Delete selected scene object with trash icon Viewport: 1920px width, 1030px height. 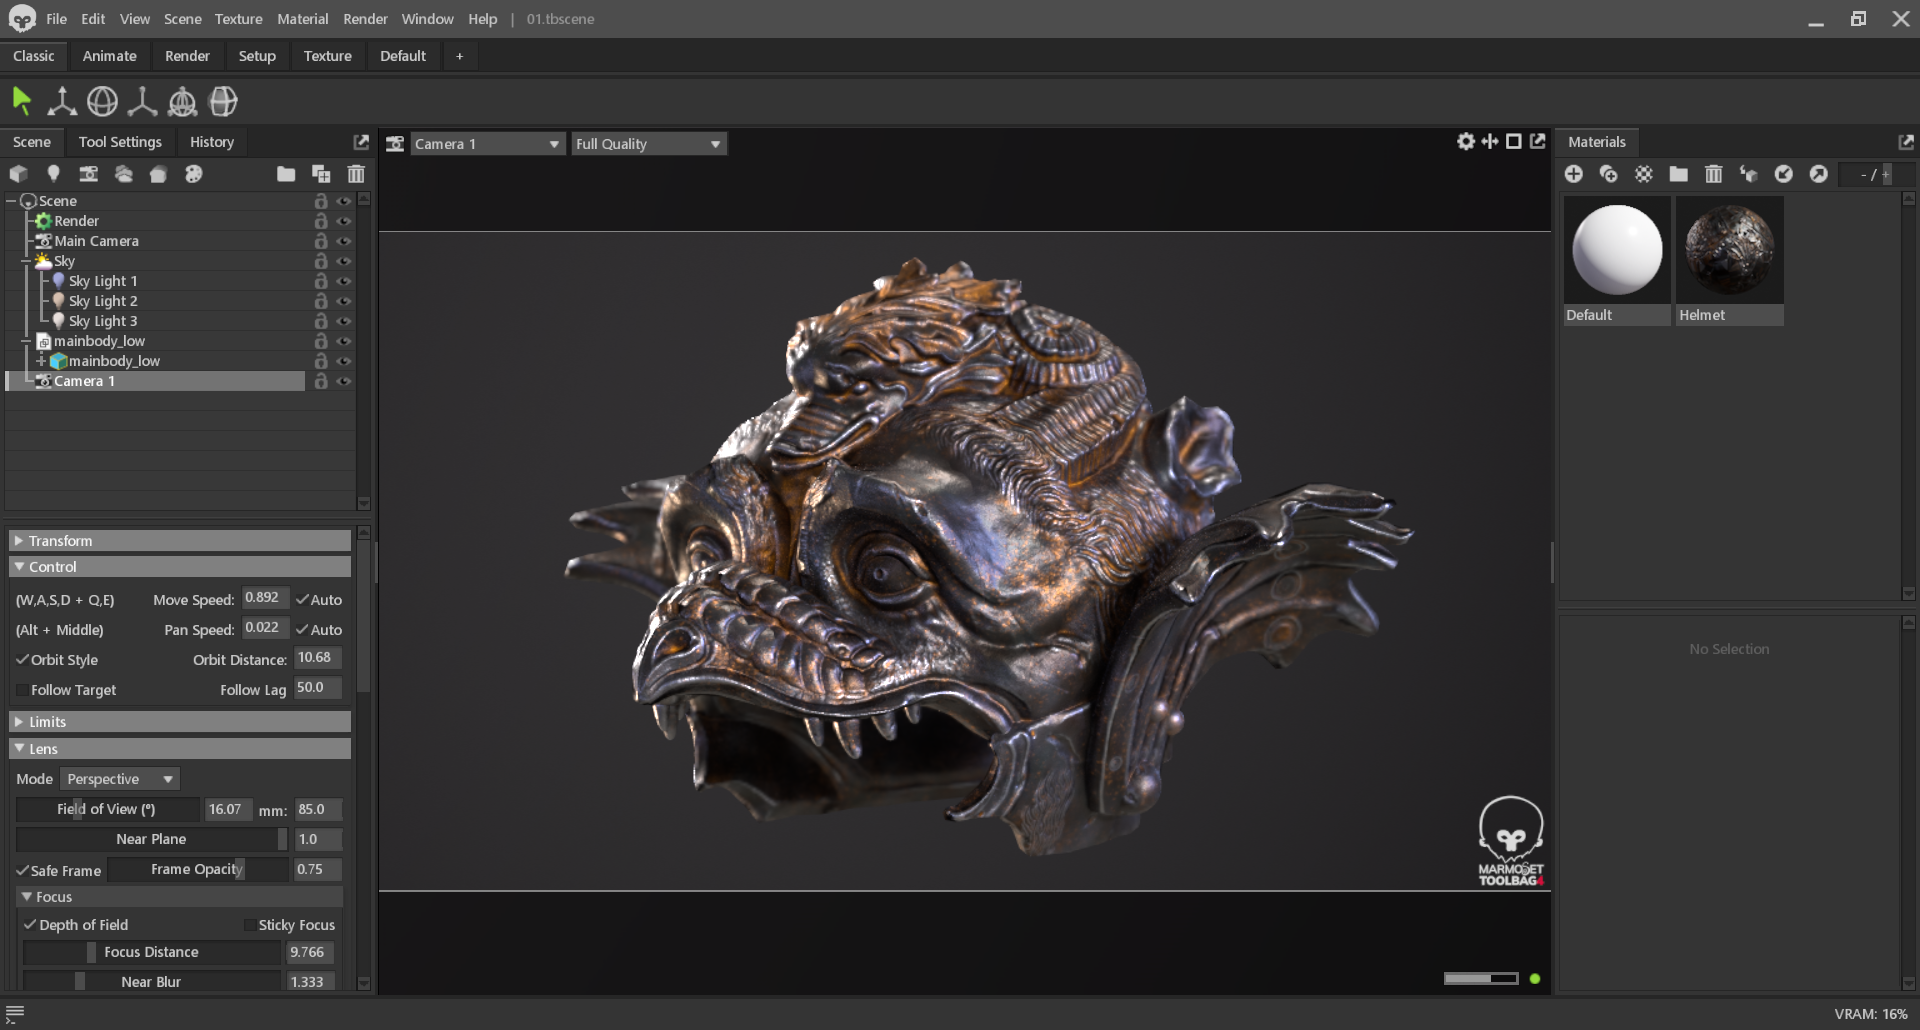(x=356, y=174)
